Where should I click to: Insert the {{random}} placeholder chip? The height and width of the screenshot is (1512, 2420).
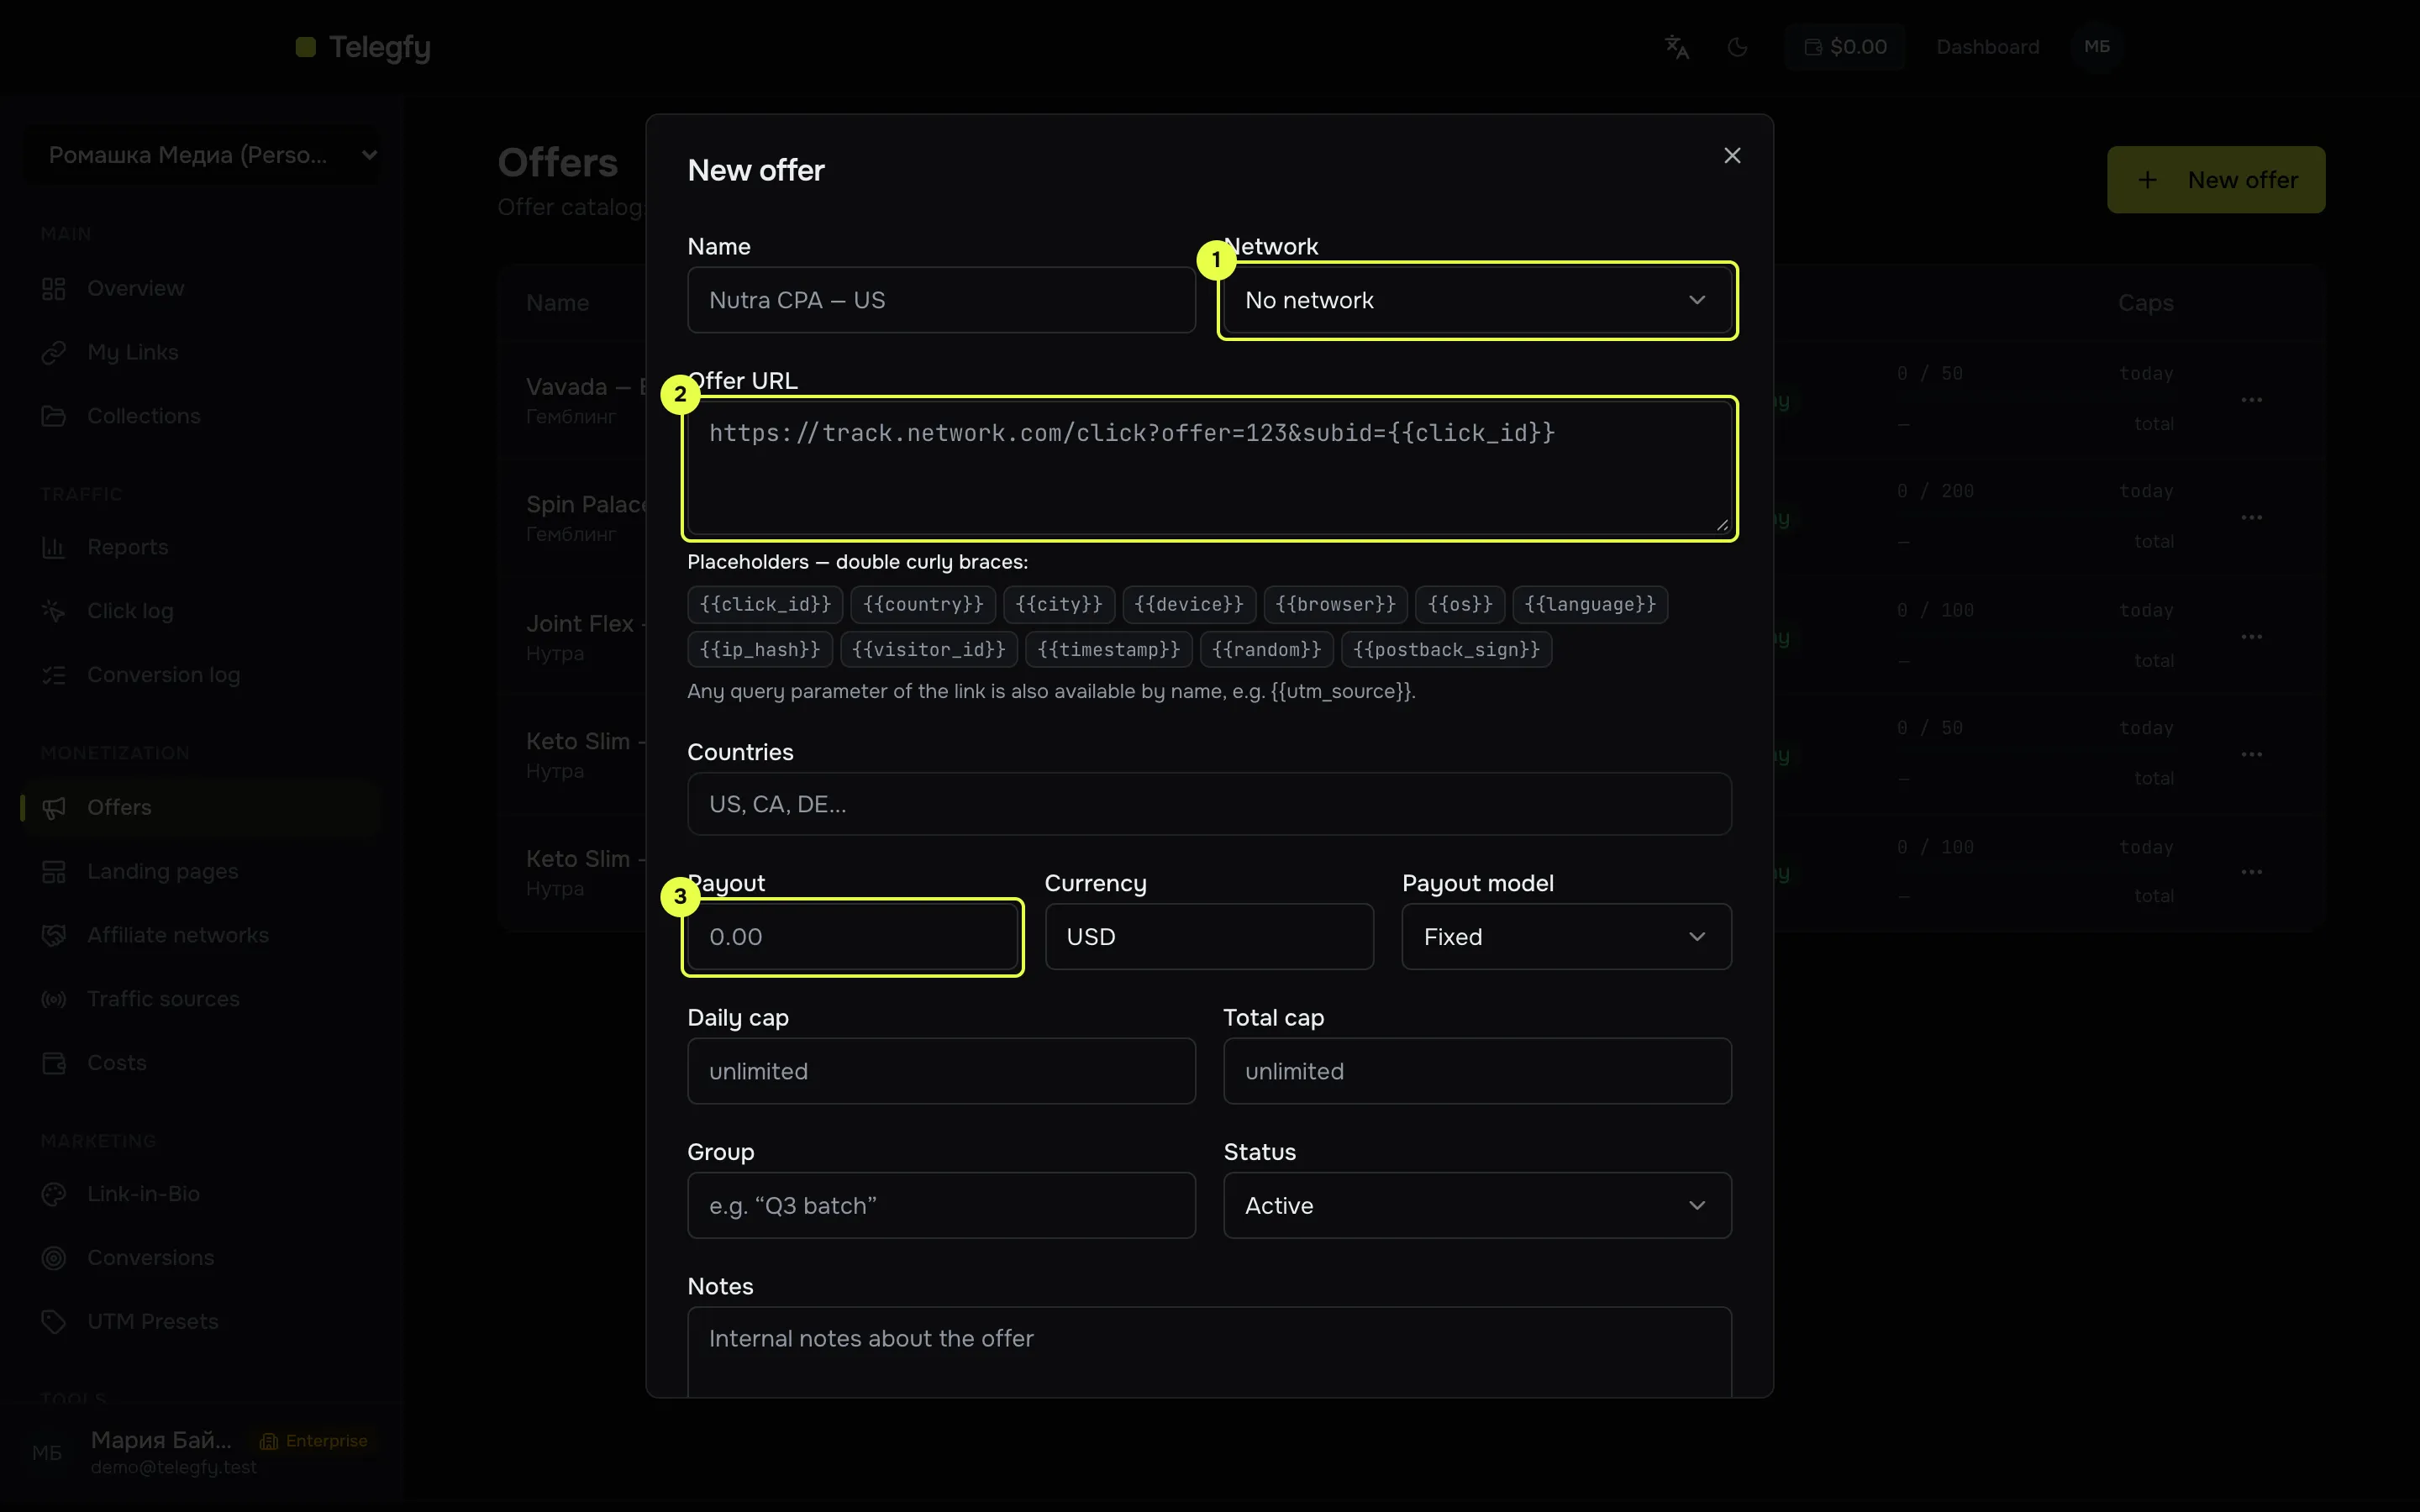pyautogui.click(x=1266, y=650)
